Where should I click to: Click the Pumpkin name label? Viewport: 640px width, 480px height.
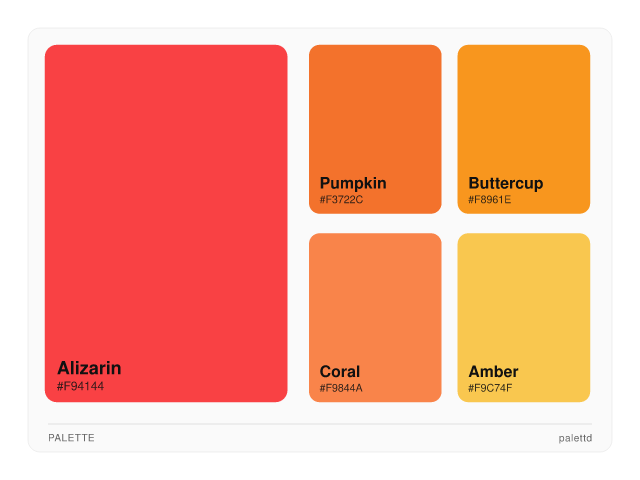(353, 183)
